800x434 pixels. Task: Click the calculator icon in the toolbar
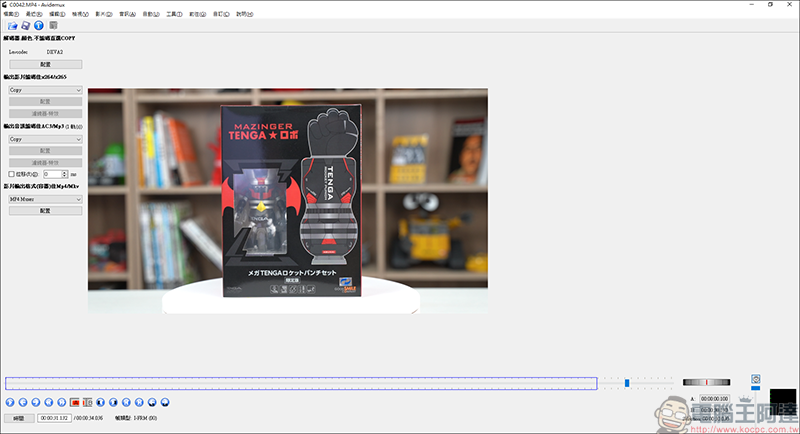click(53, 25)
